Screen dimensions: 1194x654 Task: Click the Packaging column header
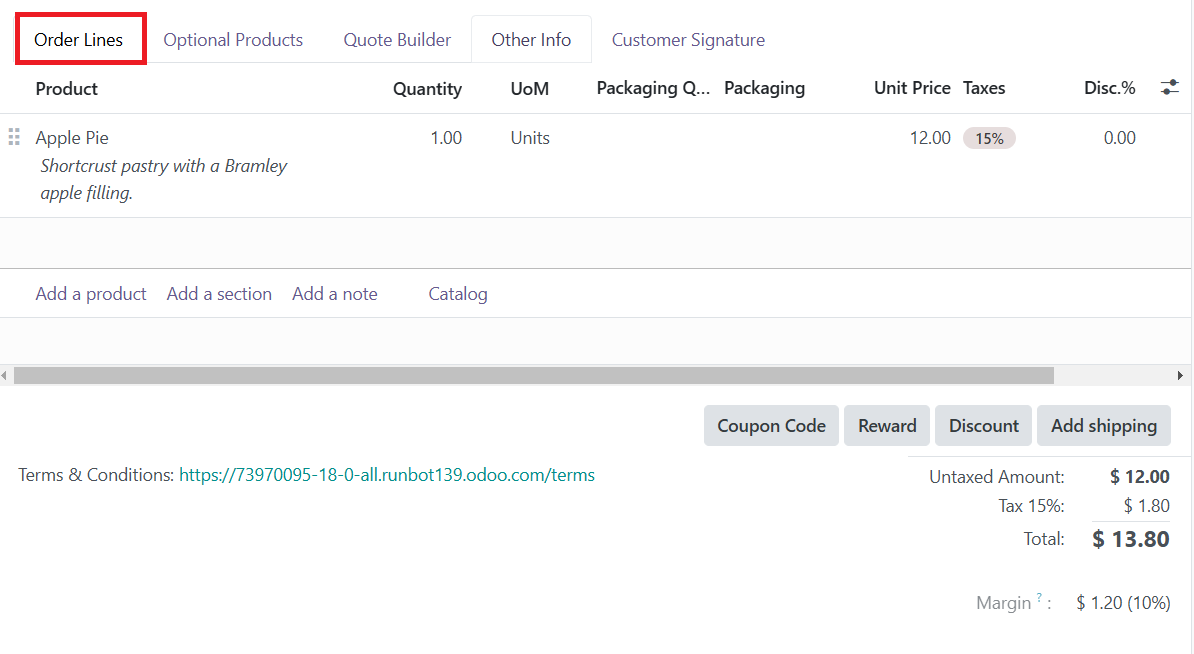pyautogui.click(x=764, y=88)
